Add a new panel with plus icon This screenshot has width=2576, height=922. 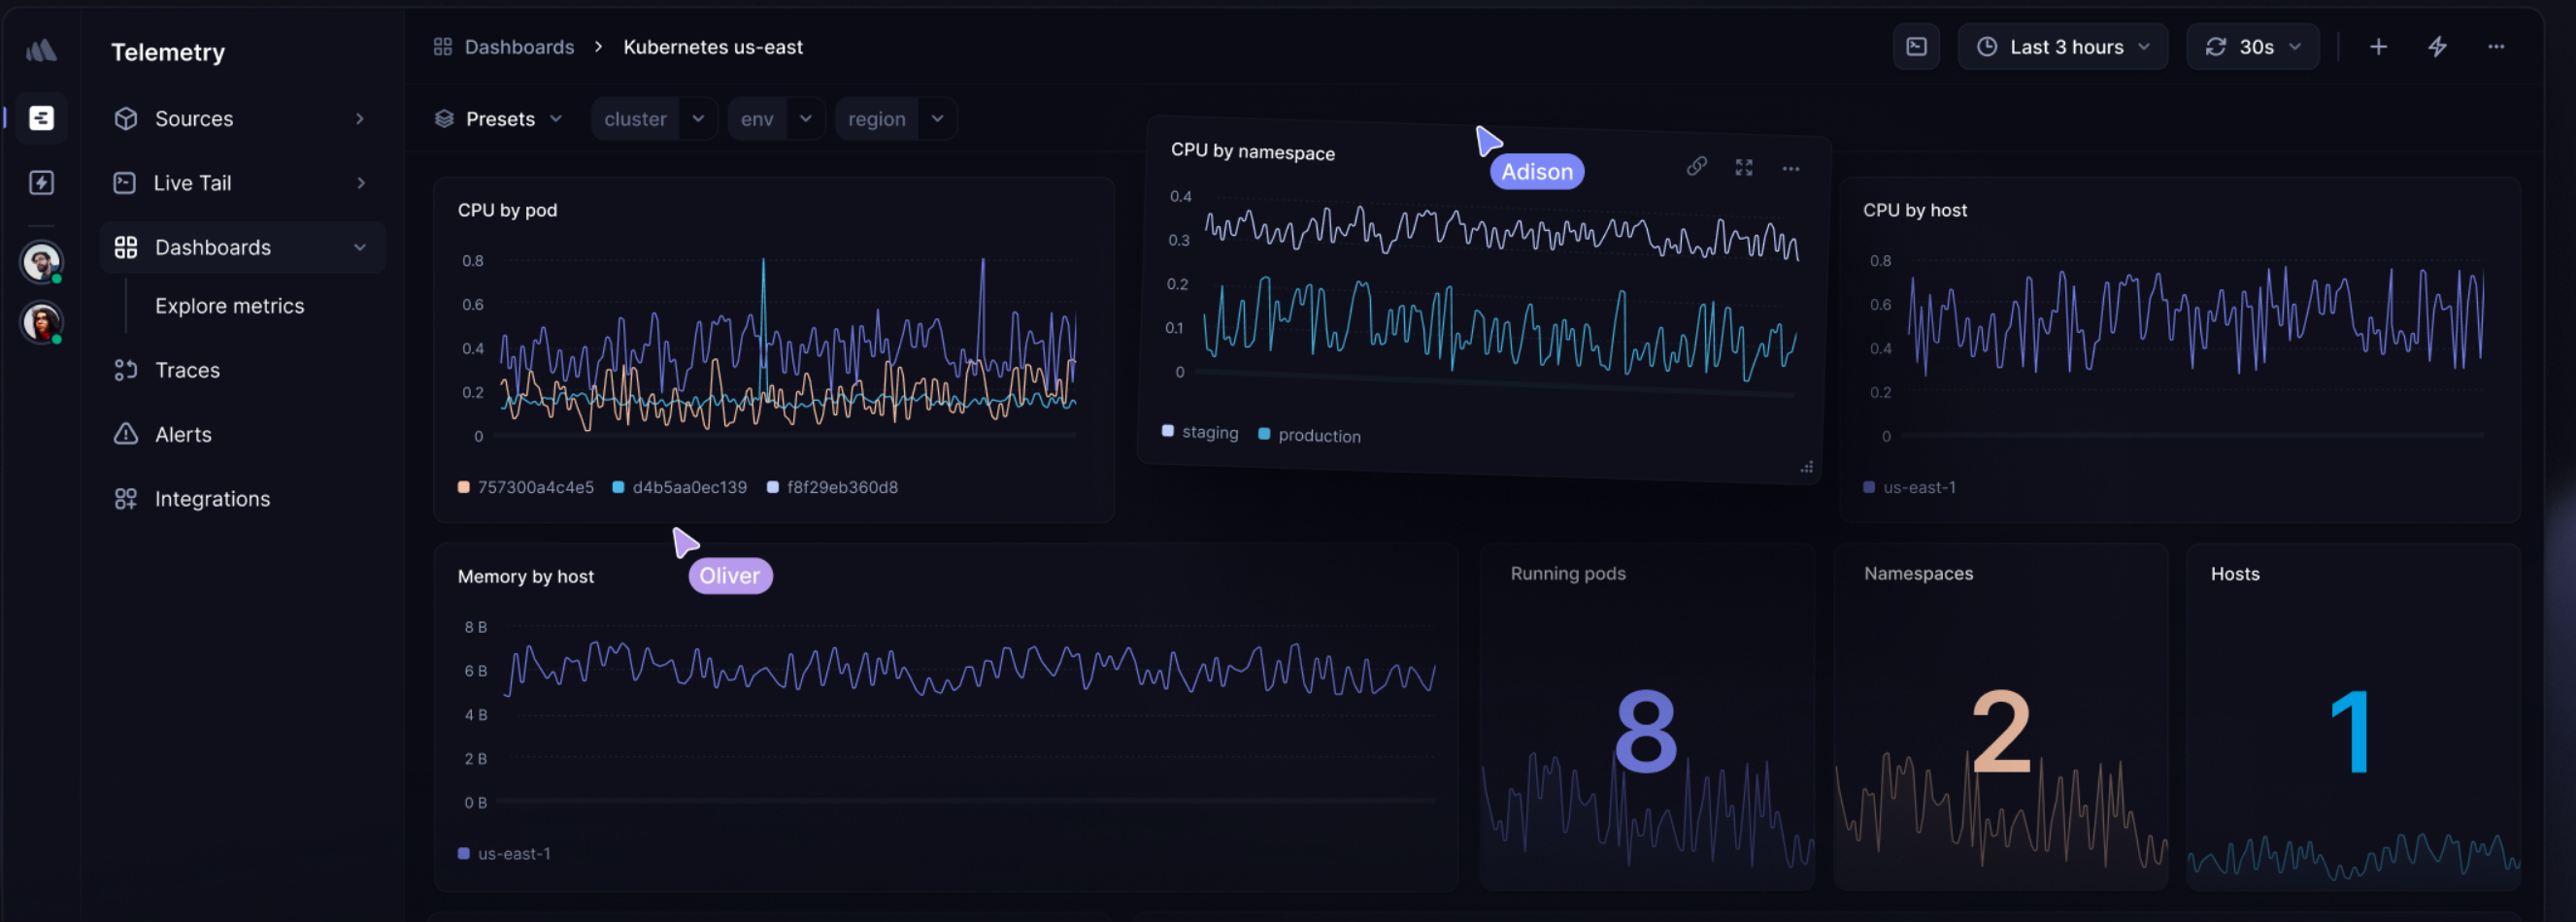tap(2379, 47)
